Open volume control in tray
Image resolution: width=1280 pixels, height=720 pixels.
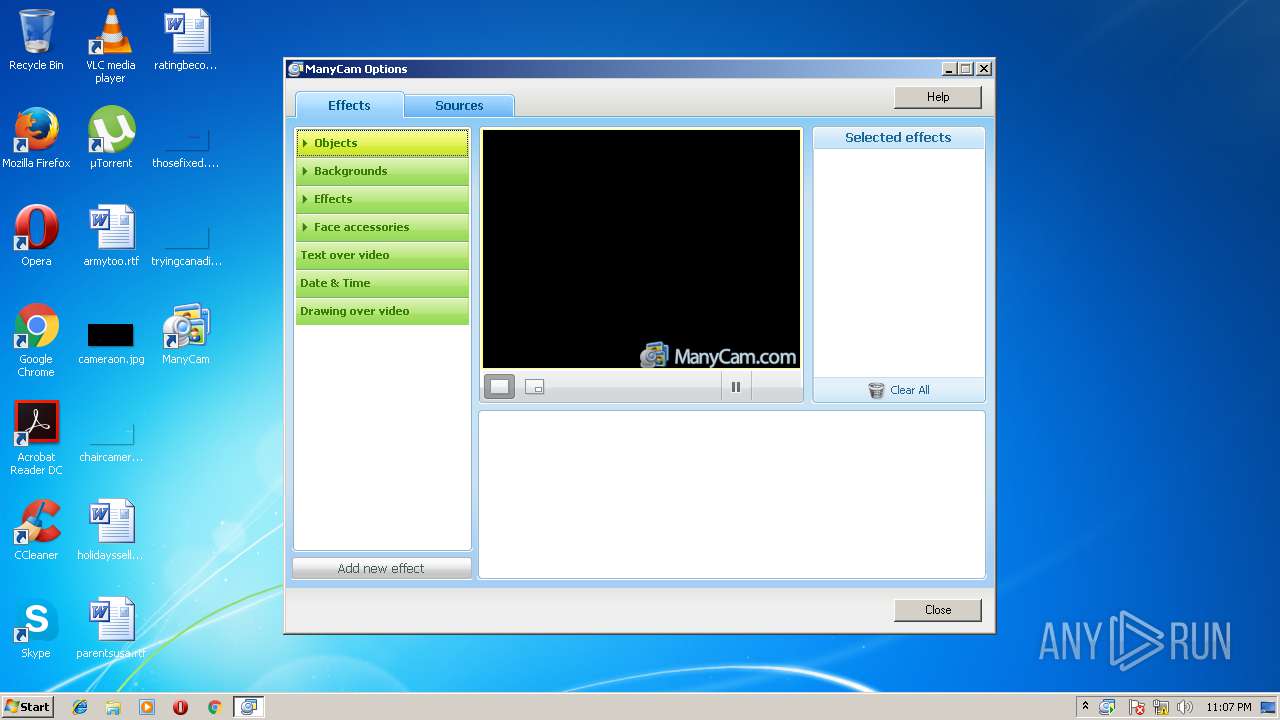click(1184, 707)
